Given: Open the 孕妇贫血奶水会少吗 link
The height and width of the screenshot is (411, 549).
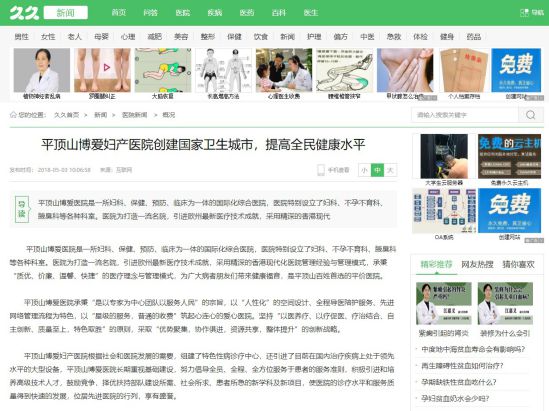Looking at the screenshot, I should tap(455, 398).
